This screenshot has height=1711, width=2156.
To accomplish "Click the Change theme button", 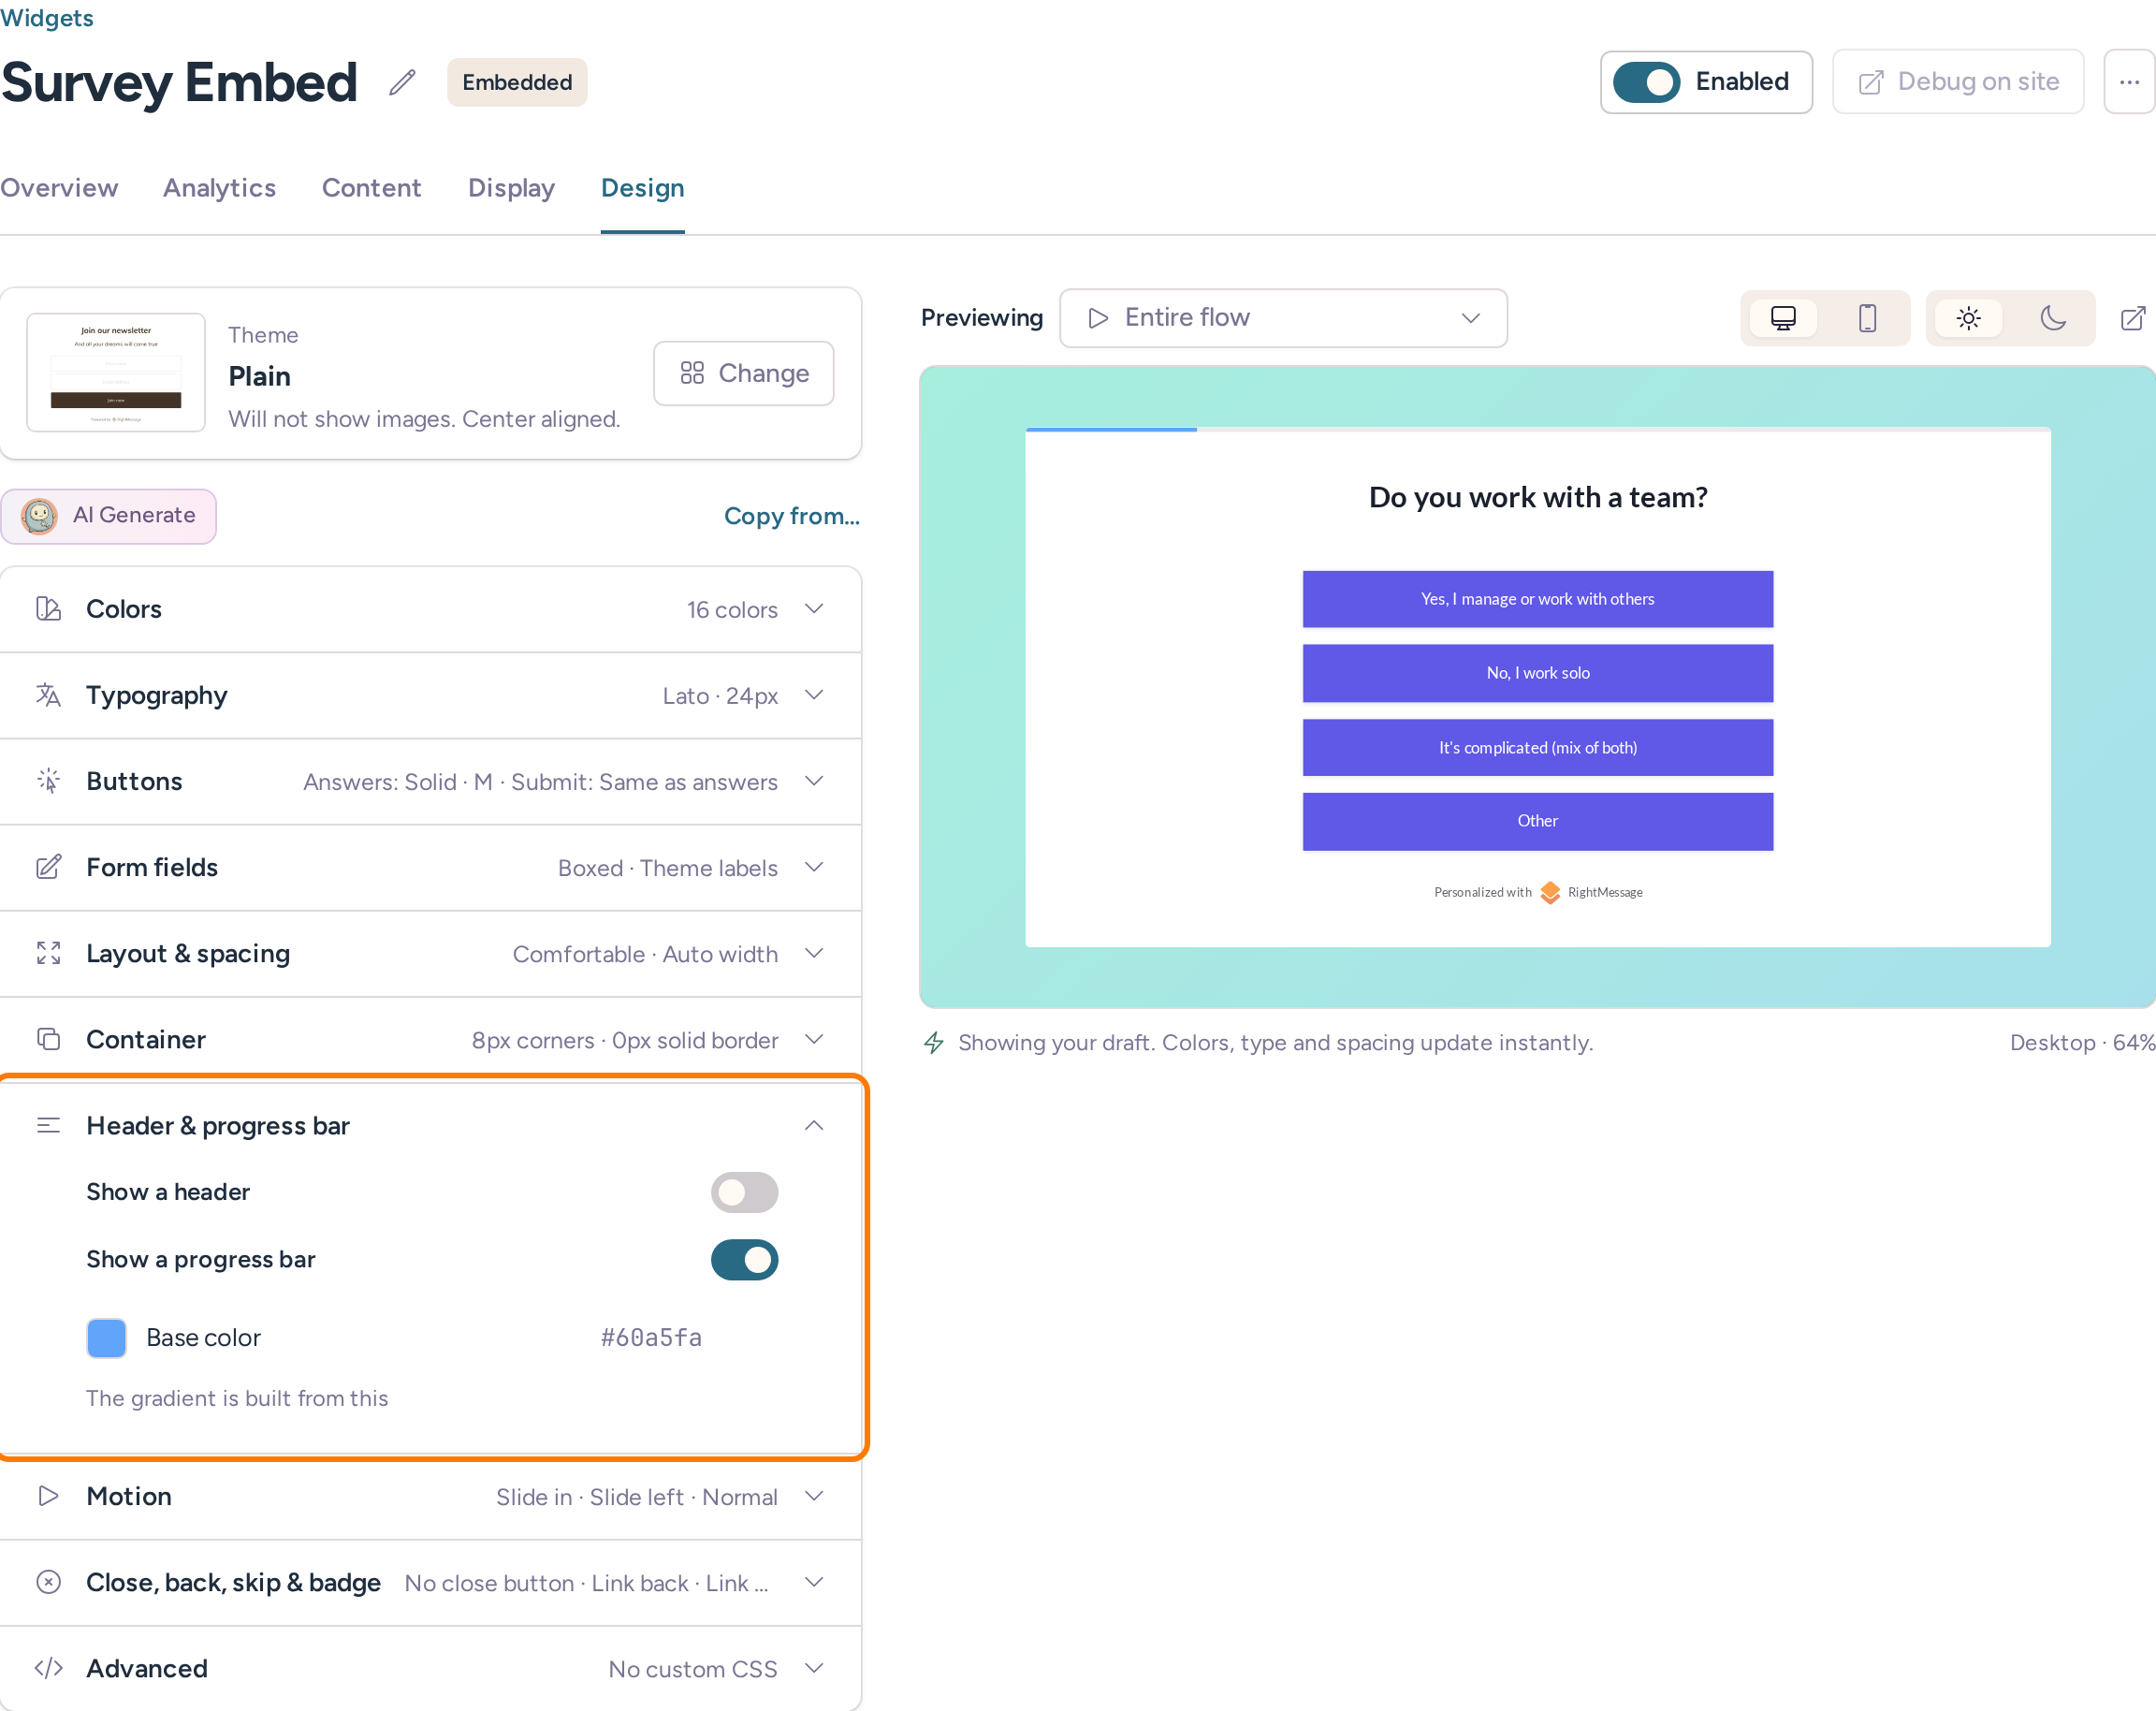I will pos(744,373).
